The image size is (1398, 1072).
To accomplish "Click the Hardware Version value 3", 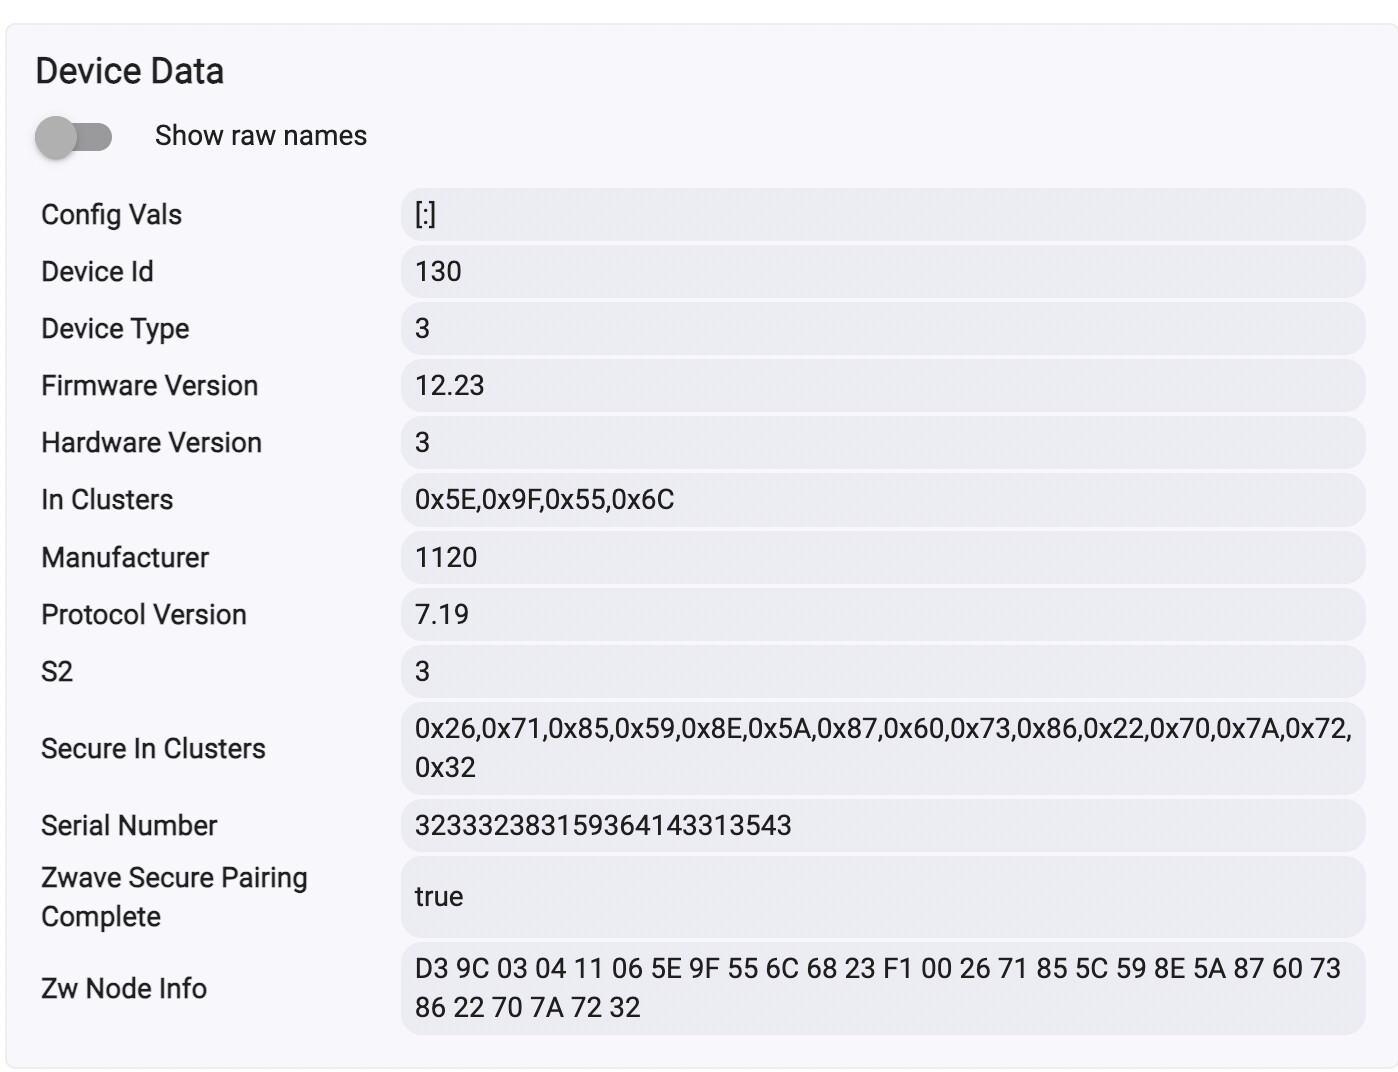I will pos(883,442).
